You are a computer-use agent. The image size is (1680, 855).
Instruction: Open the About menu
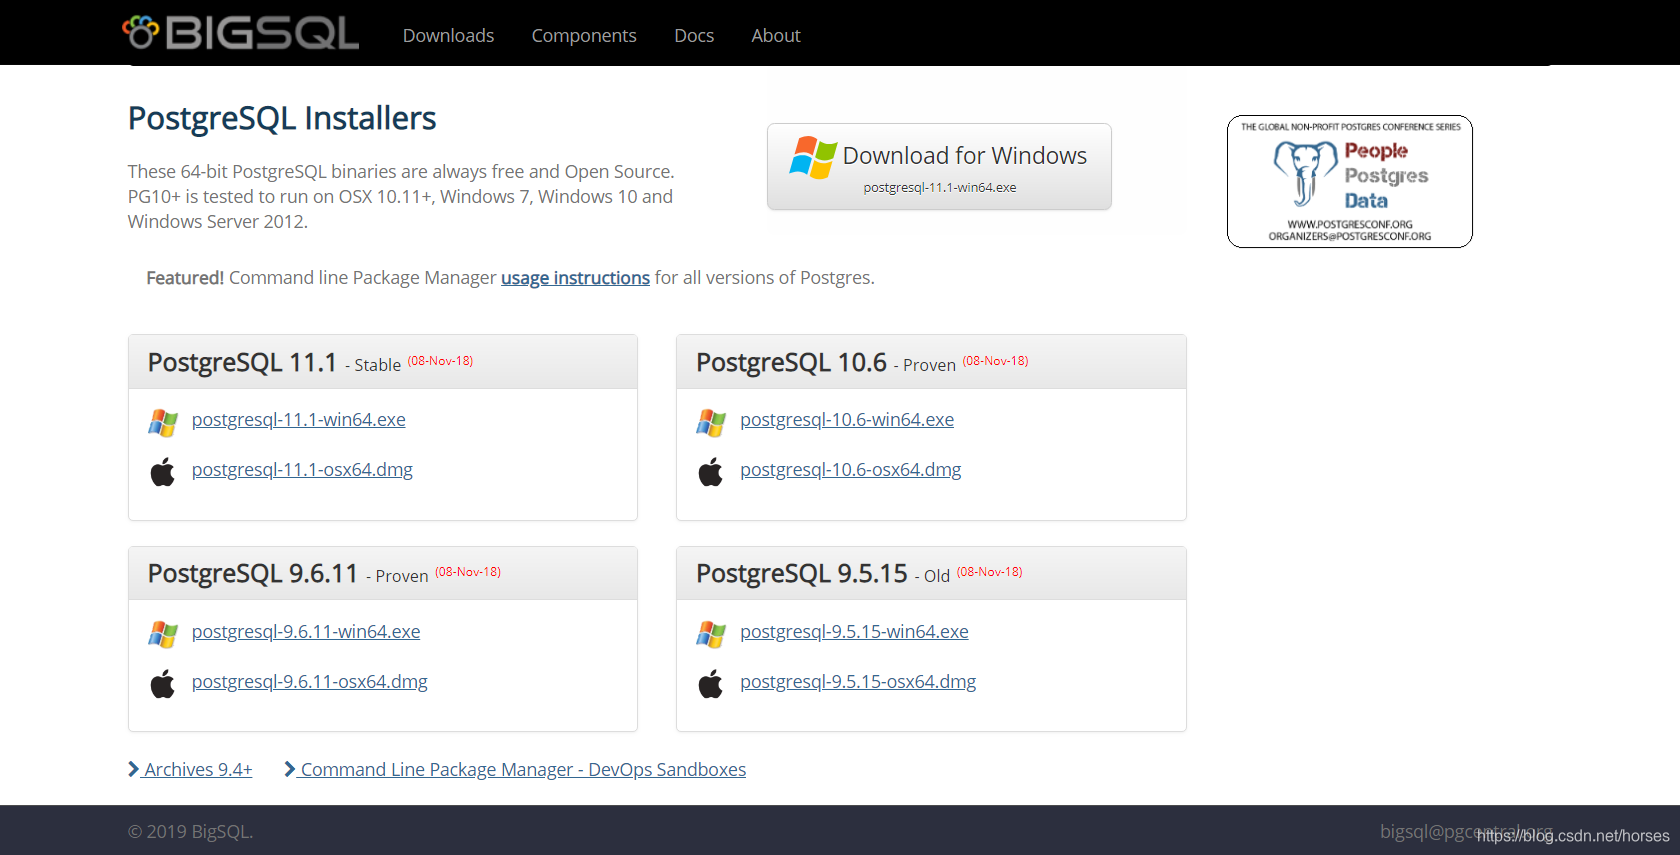[x=776, y=35]
